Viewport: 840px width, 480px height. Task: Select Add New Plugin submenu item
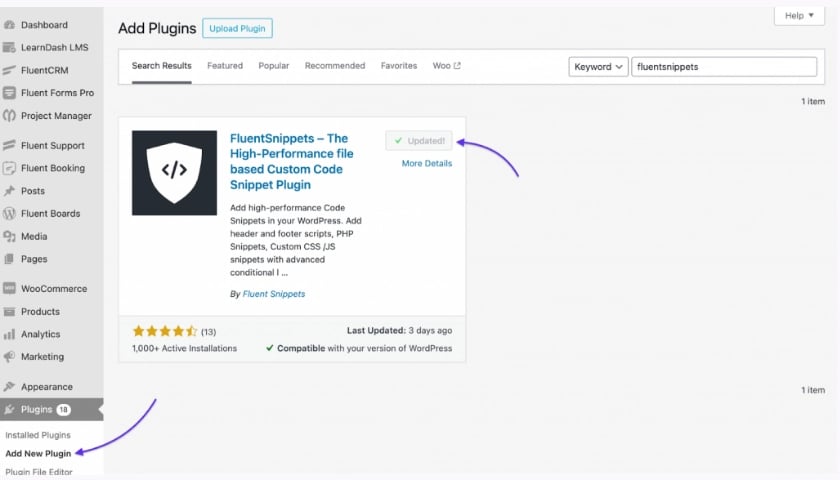point(38,453)
